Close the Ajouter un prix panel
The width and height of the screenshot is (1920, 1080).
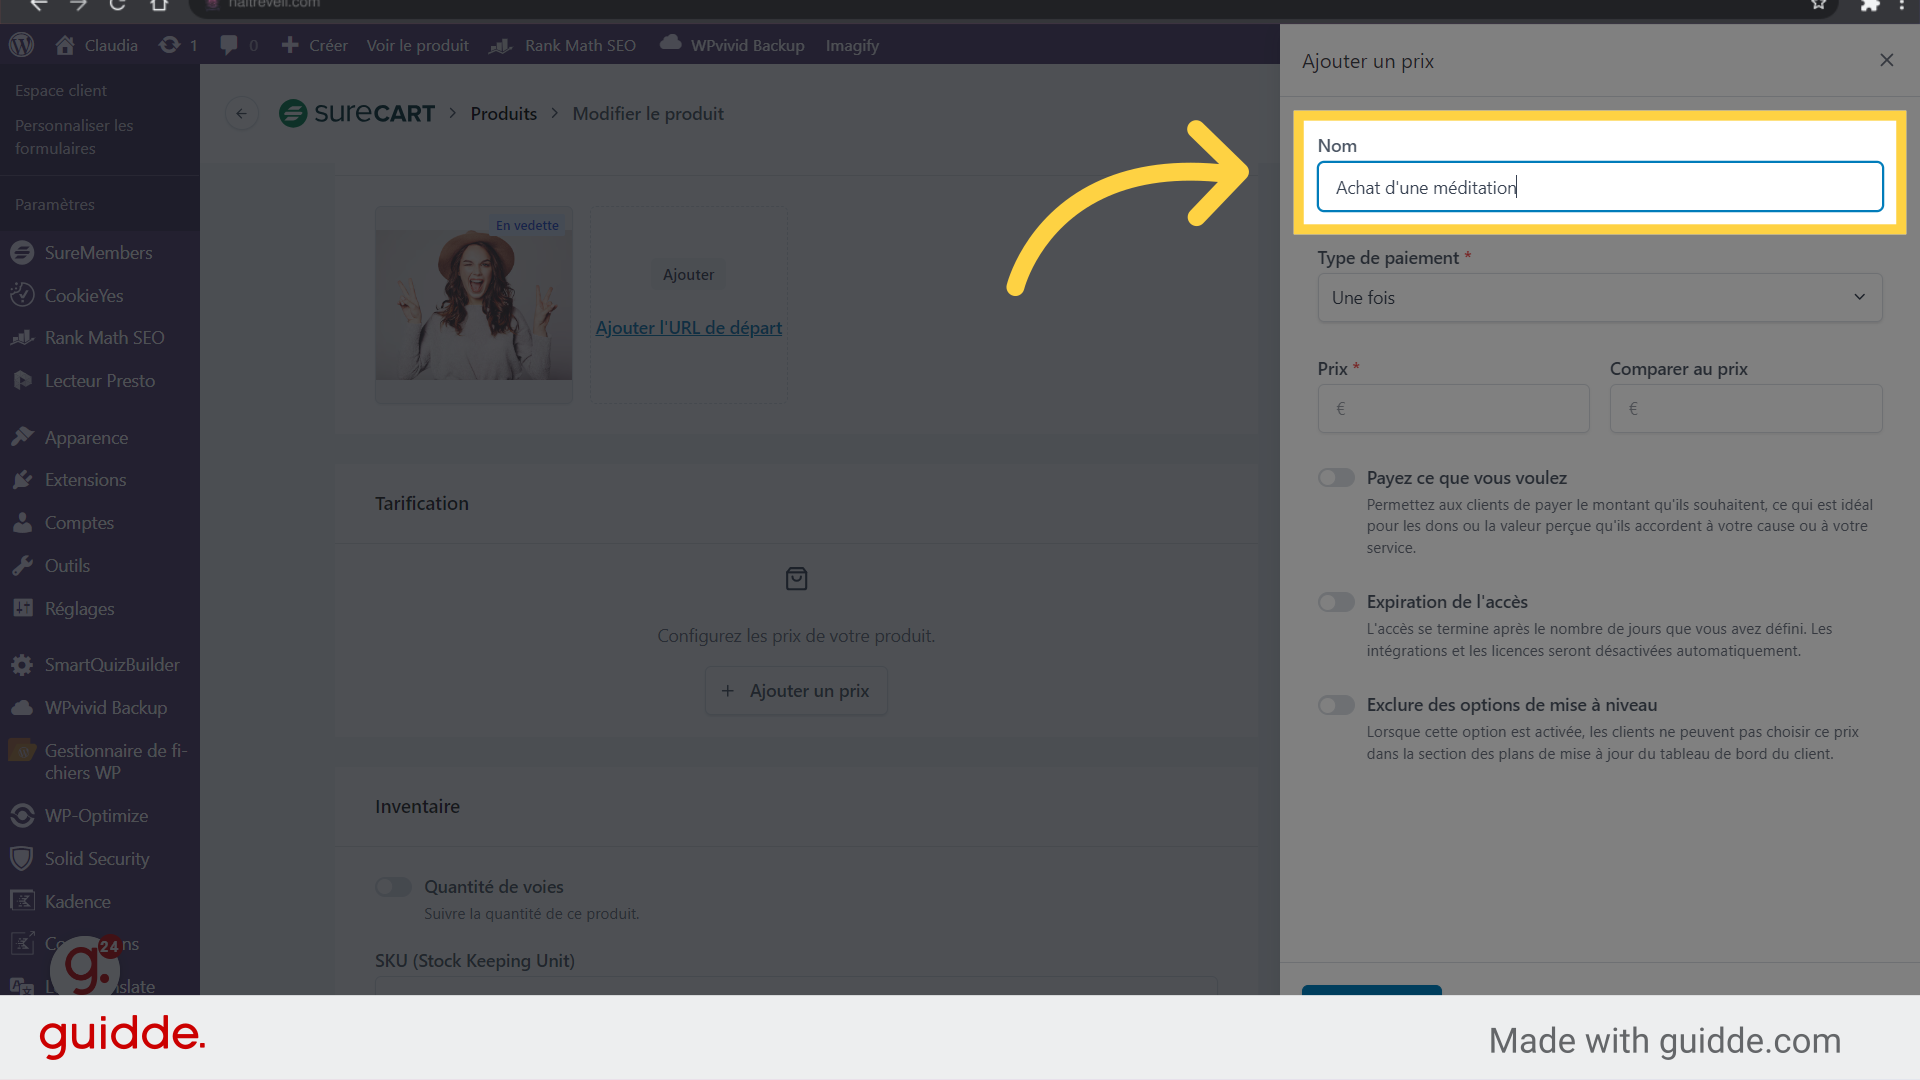[x=1886, y=60]
